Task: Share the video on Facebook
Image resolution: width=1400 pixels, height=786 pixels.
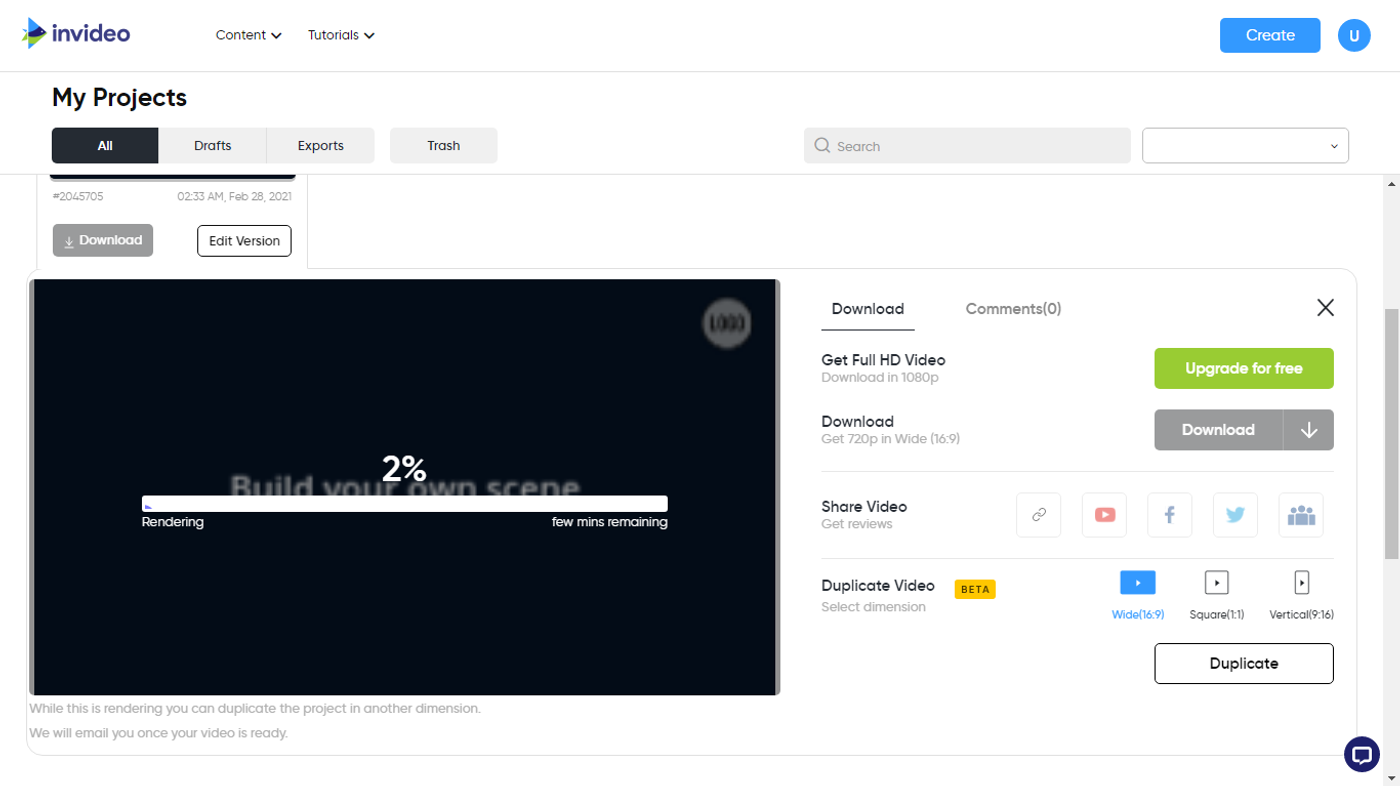Action: click(x=1169, y=514)
